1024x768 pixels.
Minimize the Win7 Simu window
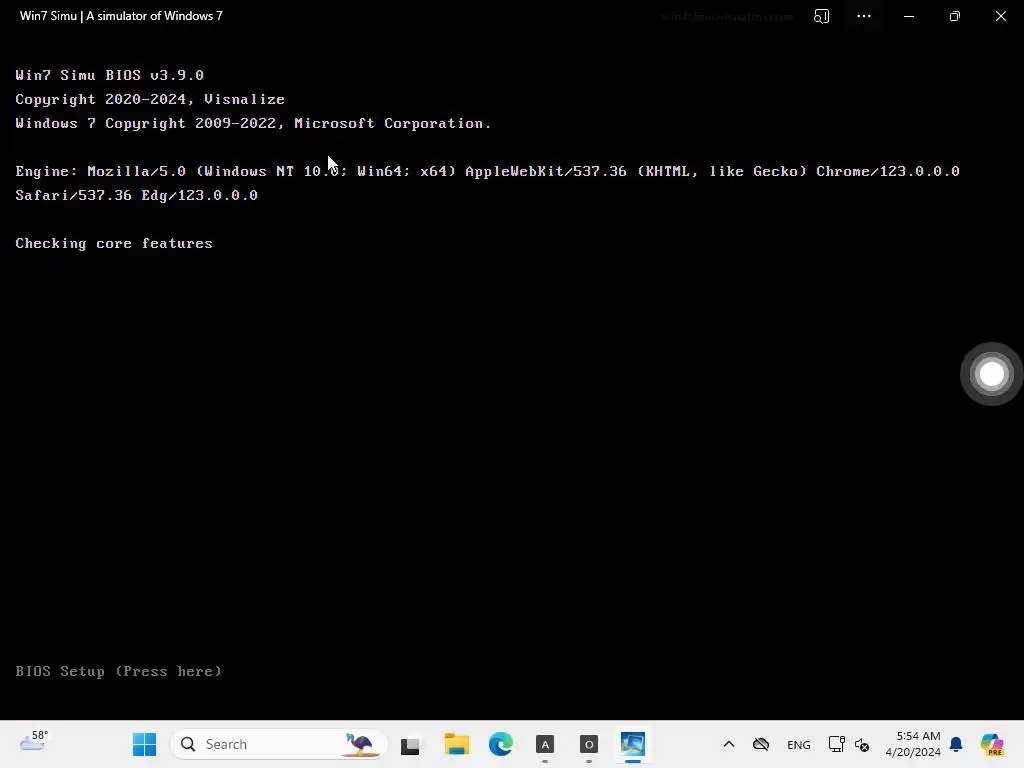(x=908, y=16)
